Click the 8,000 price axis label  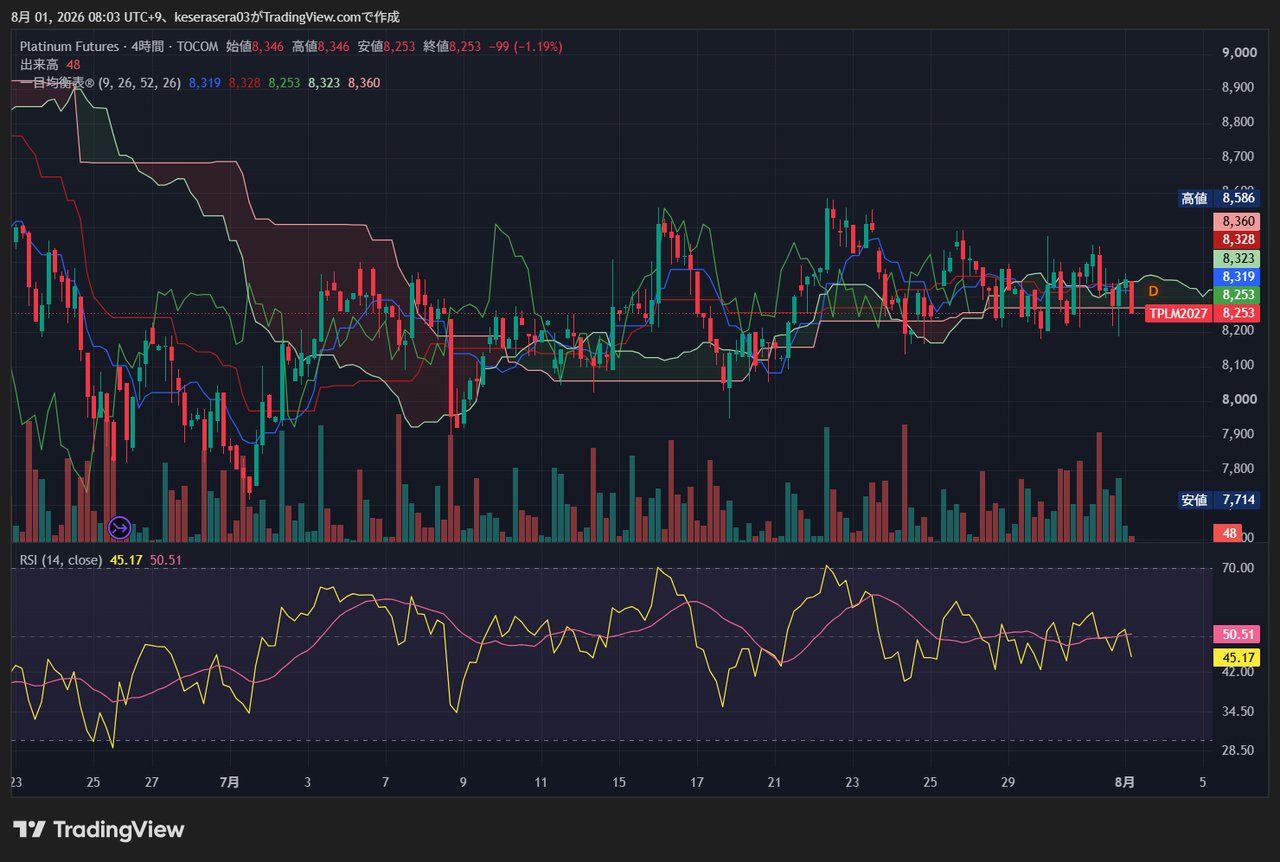pyautogui.click(x=1239, y=400)
